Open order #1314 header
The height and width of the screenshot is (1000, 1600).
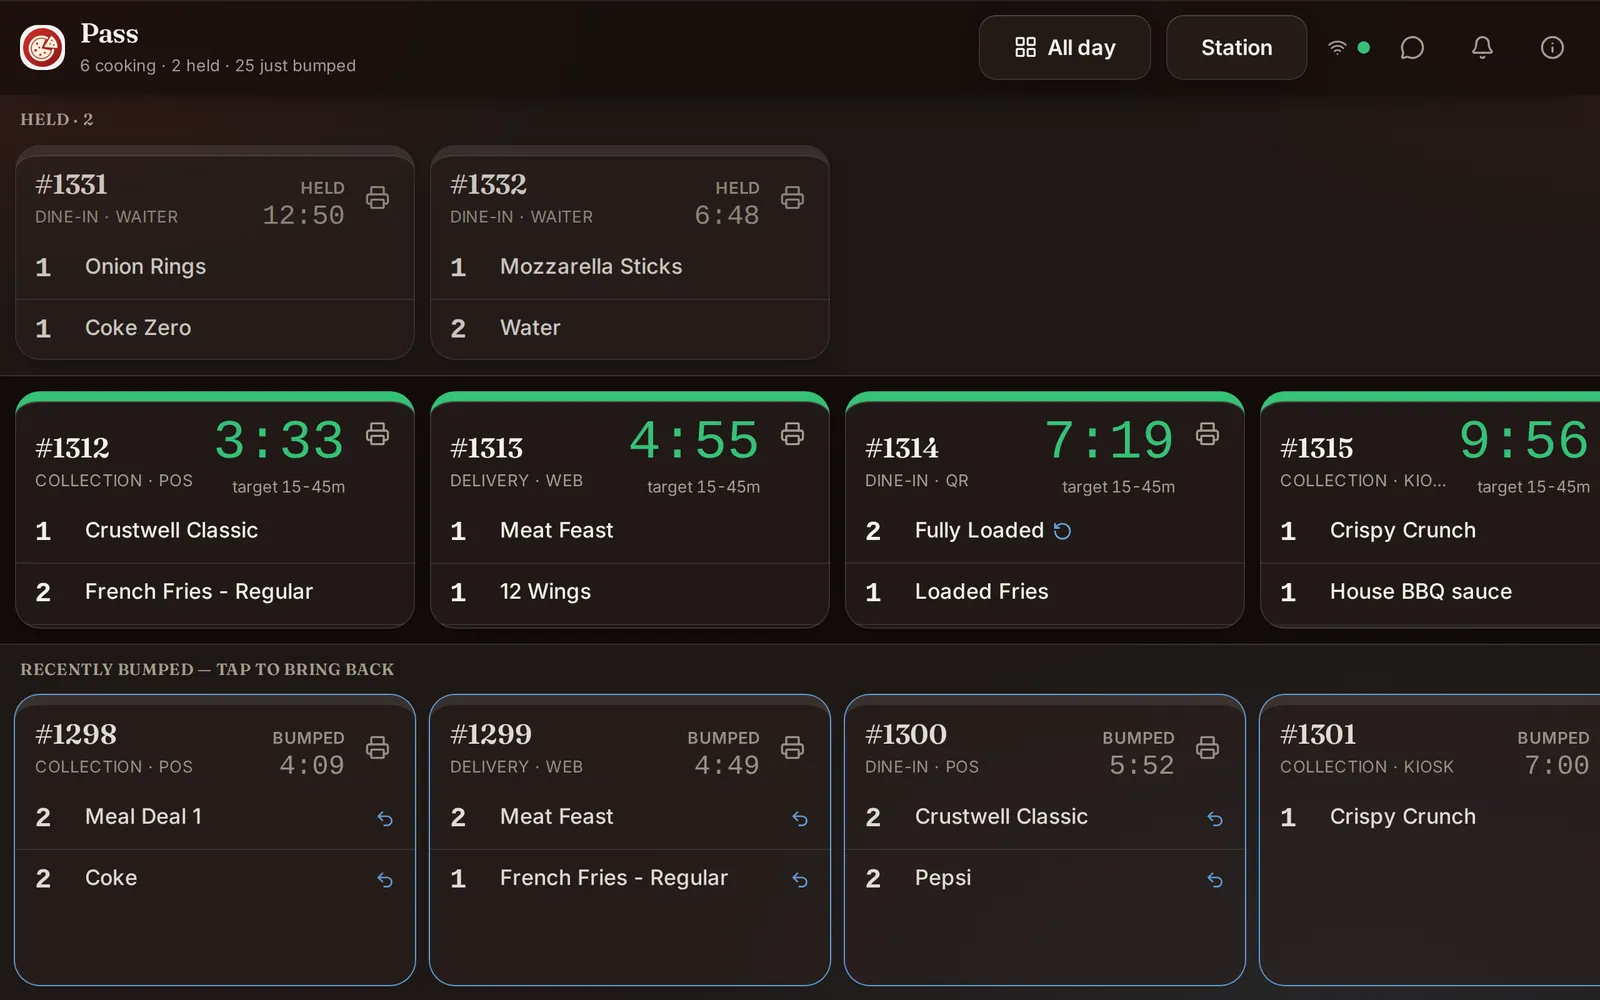coord(1045,452)
